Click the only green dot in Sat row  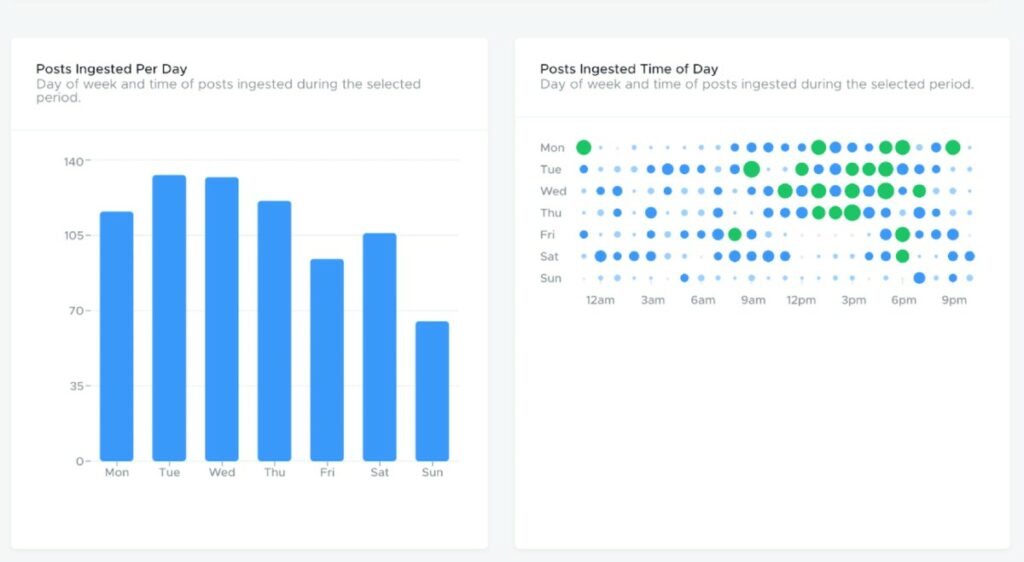tap(902, 256)
